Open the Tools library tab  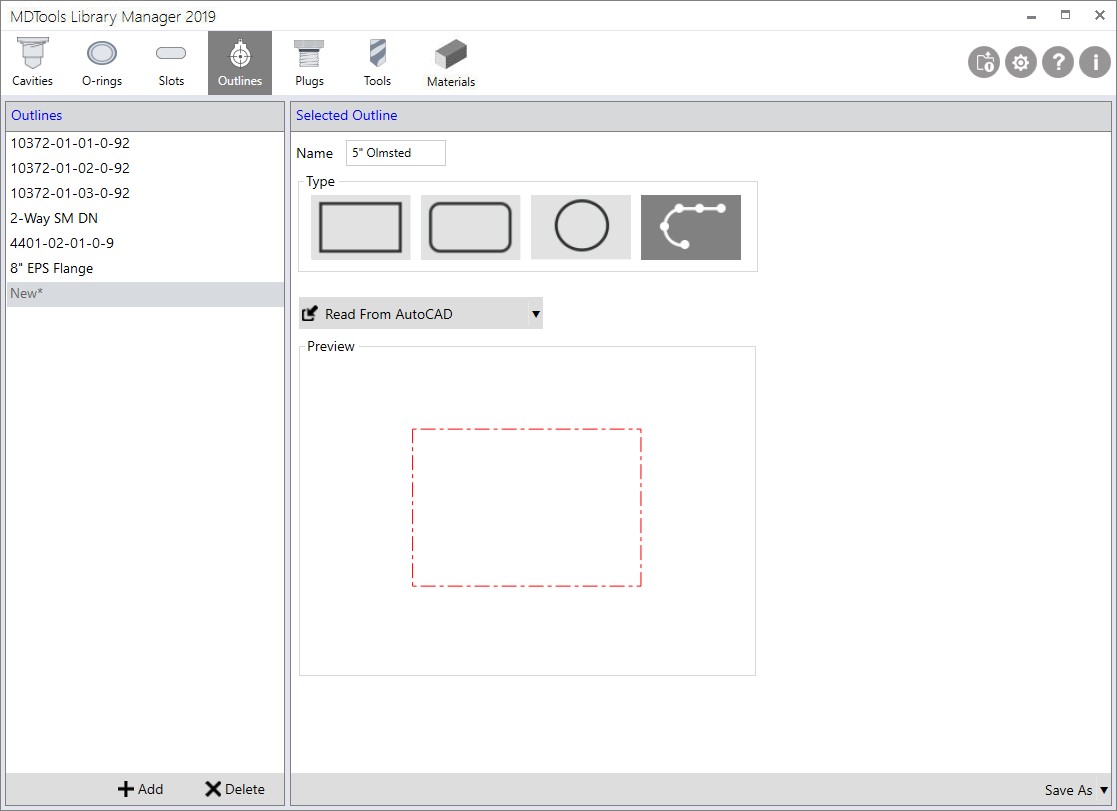tap(378, 63)
